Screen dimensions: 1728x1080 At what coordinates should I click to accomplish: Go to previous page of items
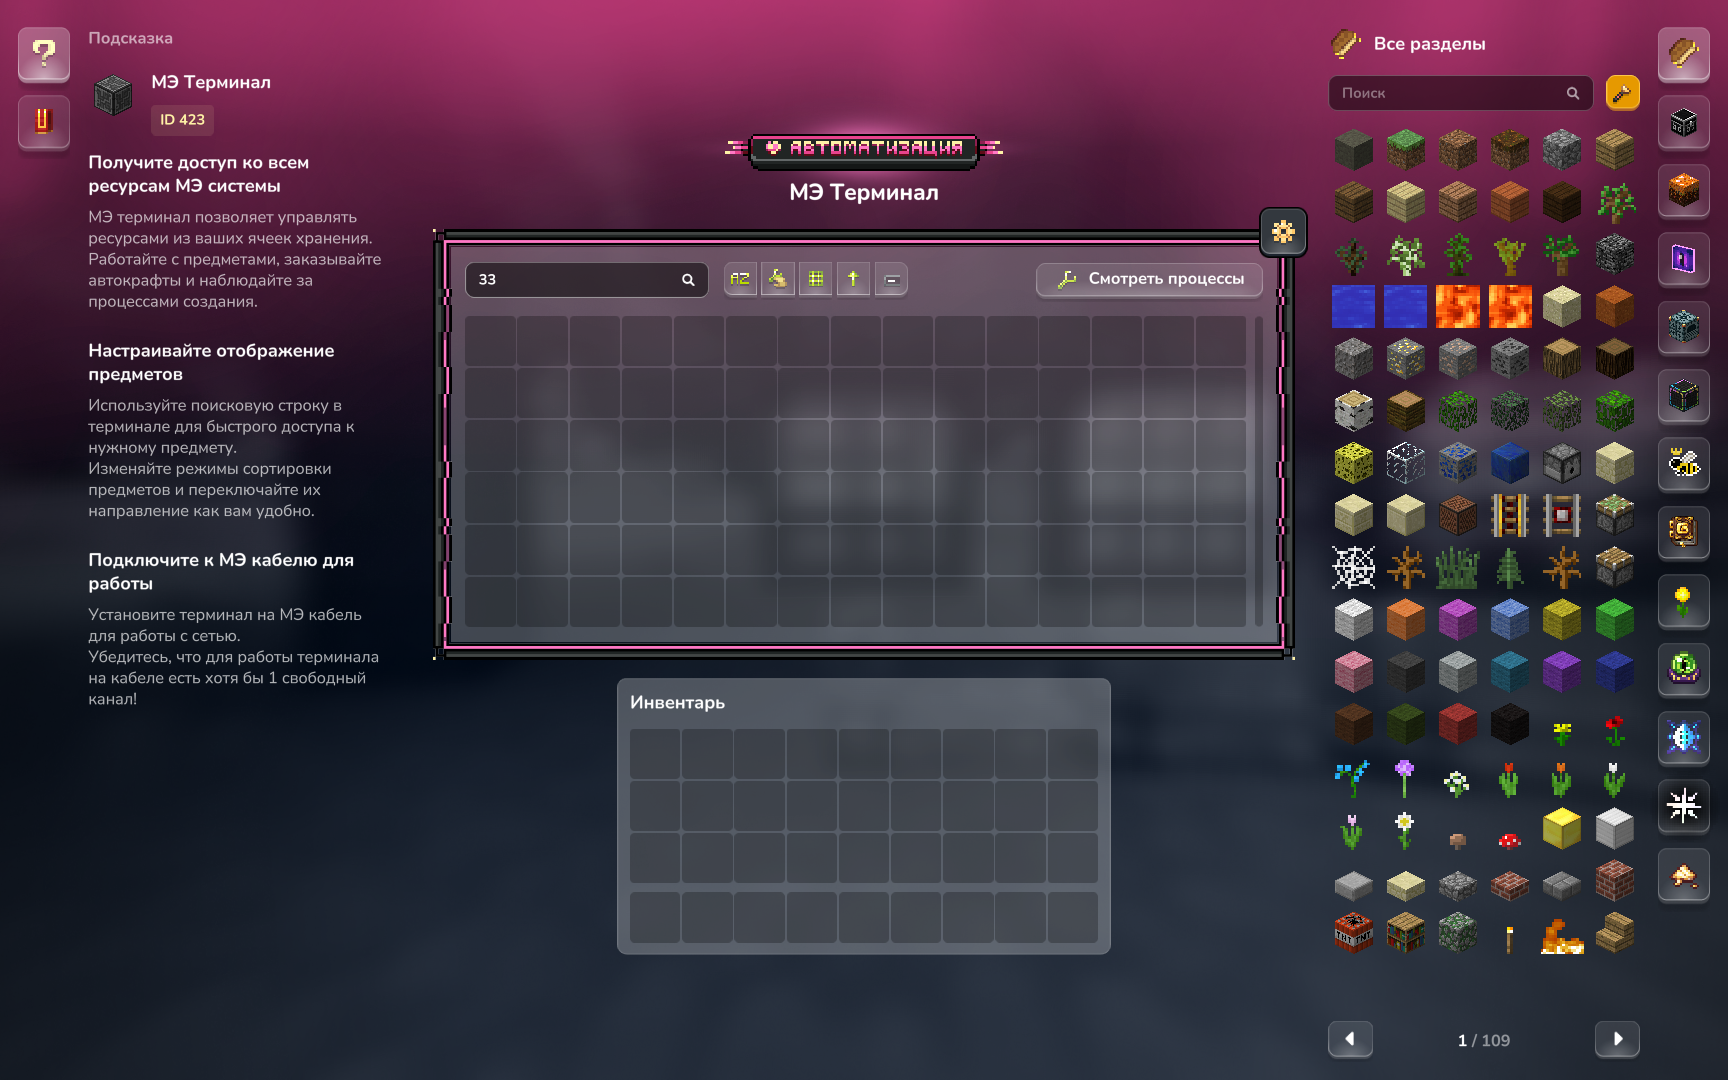tap(1350, 1039)
